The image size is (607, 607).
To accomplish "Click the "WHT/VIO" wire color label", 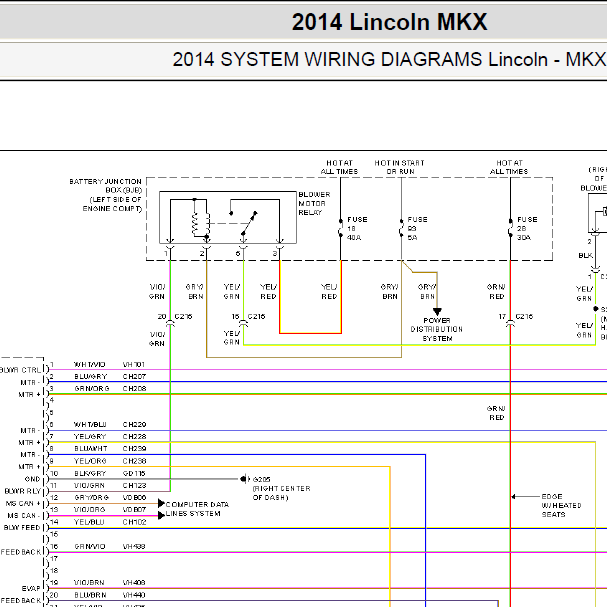I will (x=89, y=365).
